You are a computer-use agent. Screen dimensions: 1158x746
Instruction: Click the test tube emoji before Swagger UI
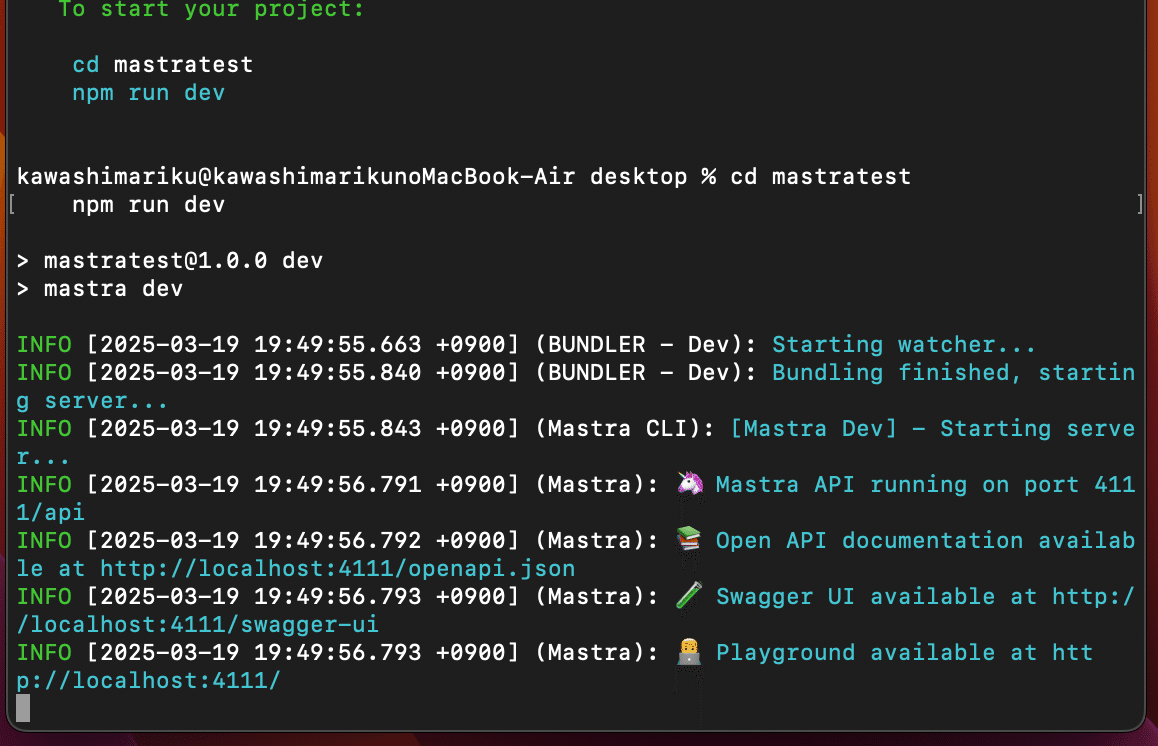(x=688, y=597)
